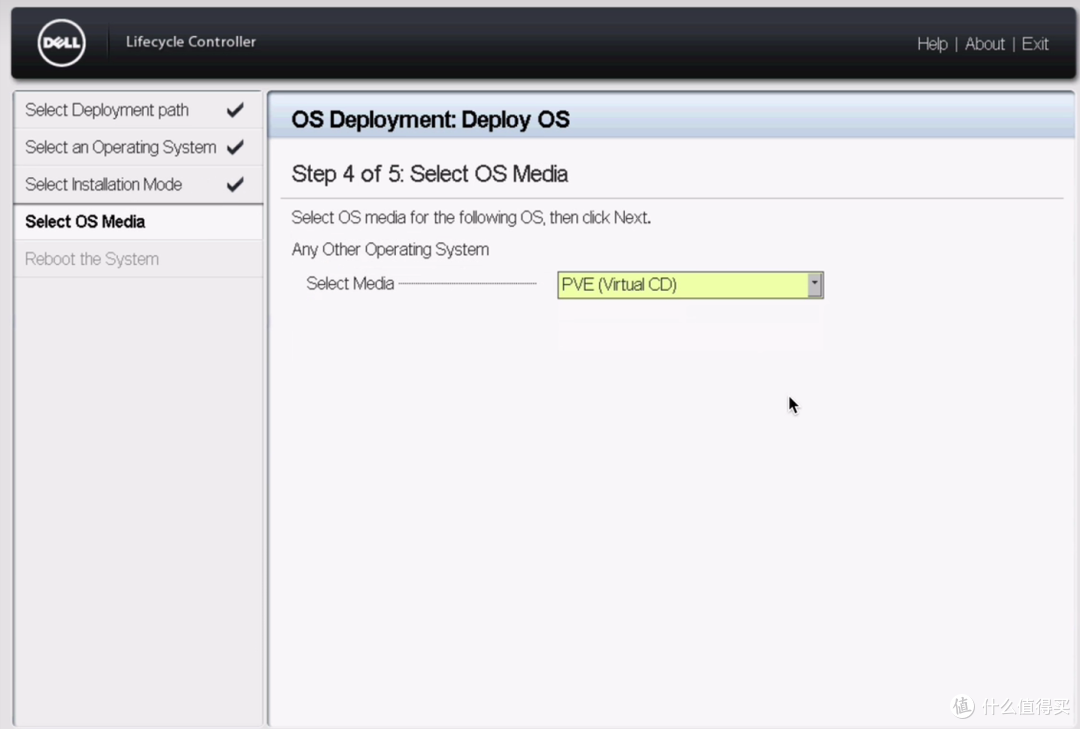The width and height of the screenshot is (1080, 729).
Task: Return to Select Installation Mode step
Action: click(103, 184)
